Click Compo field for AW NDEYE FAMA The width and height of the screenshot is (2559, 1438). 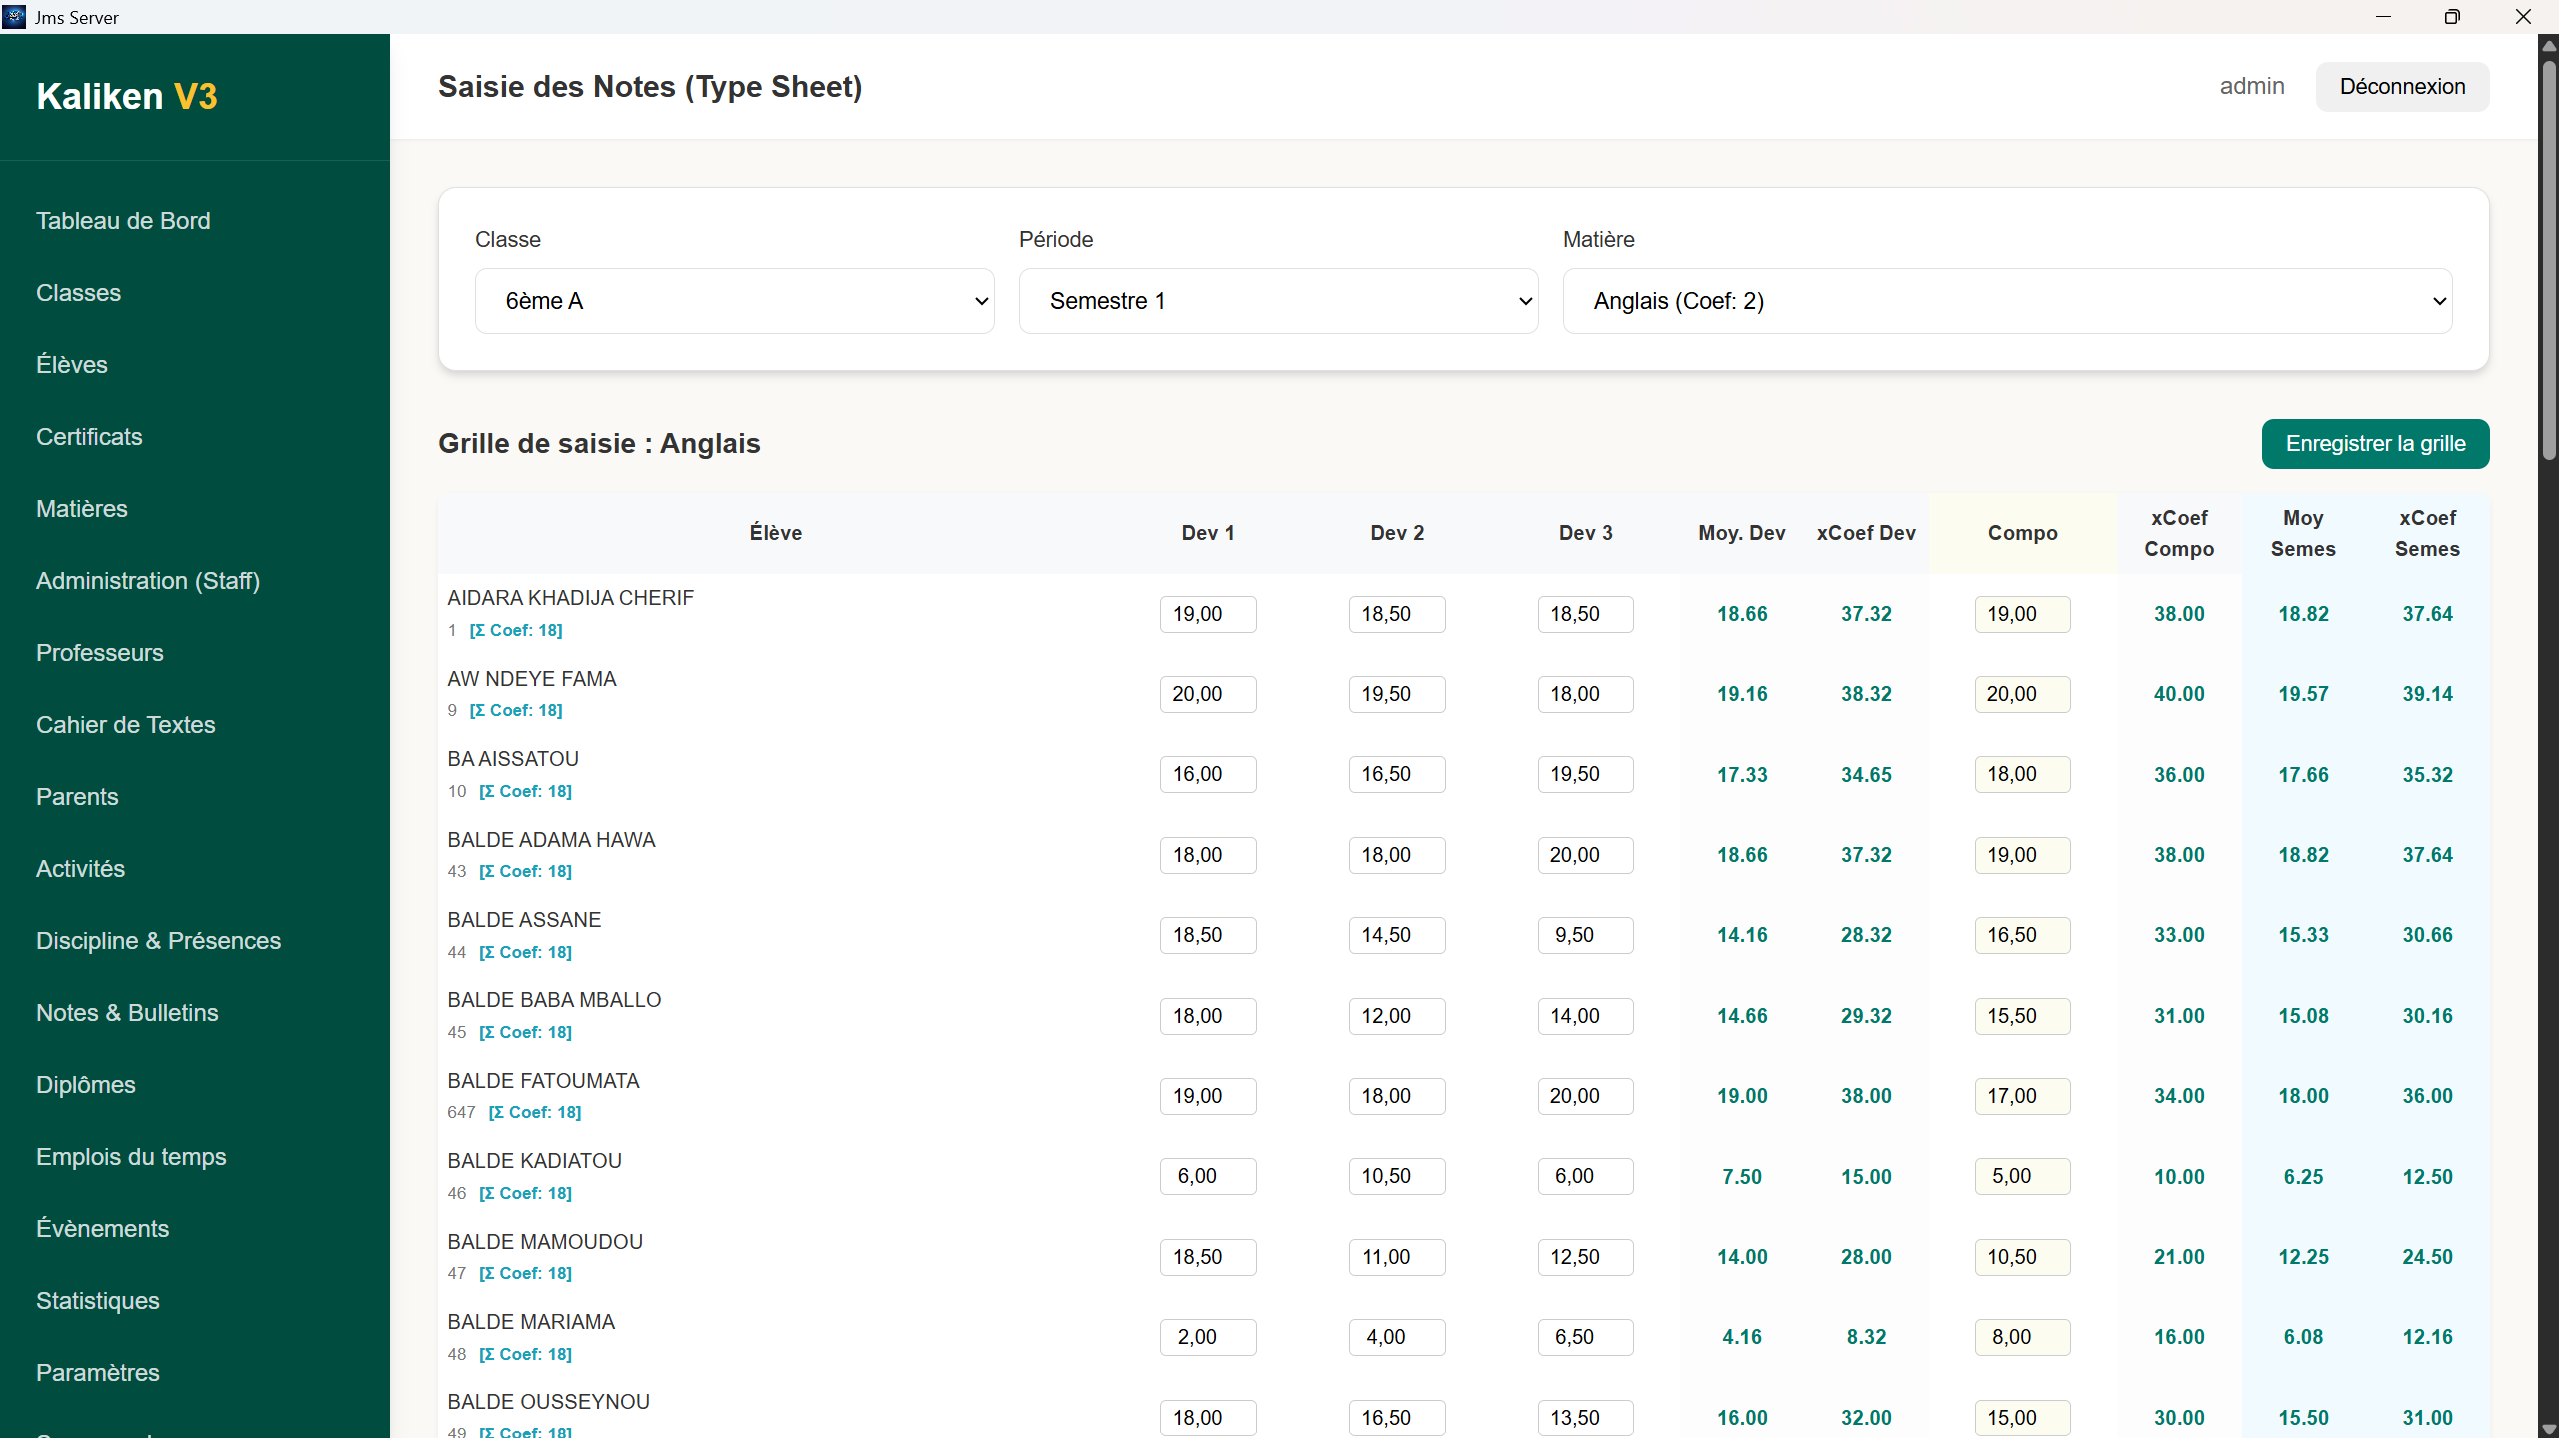tap(2021, 694)
